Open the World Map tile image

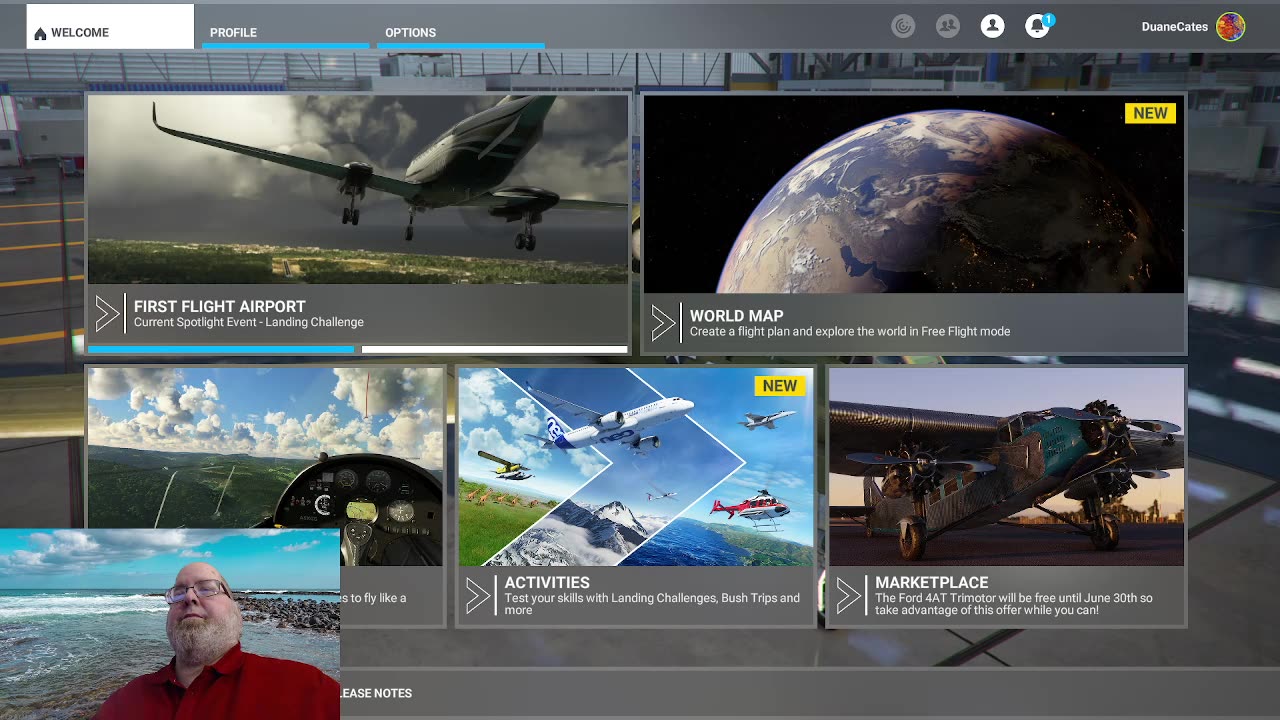tap(913, 194)
